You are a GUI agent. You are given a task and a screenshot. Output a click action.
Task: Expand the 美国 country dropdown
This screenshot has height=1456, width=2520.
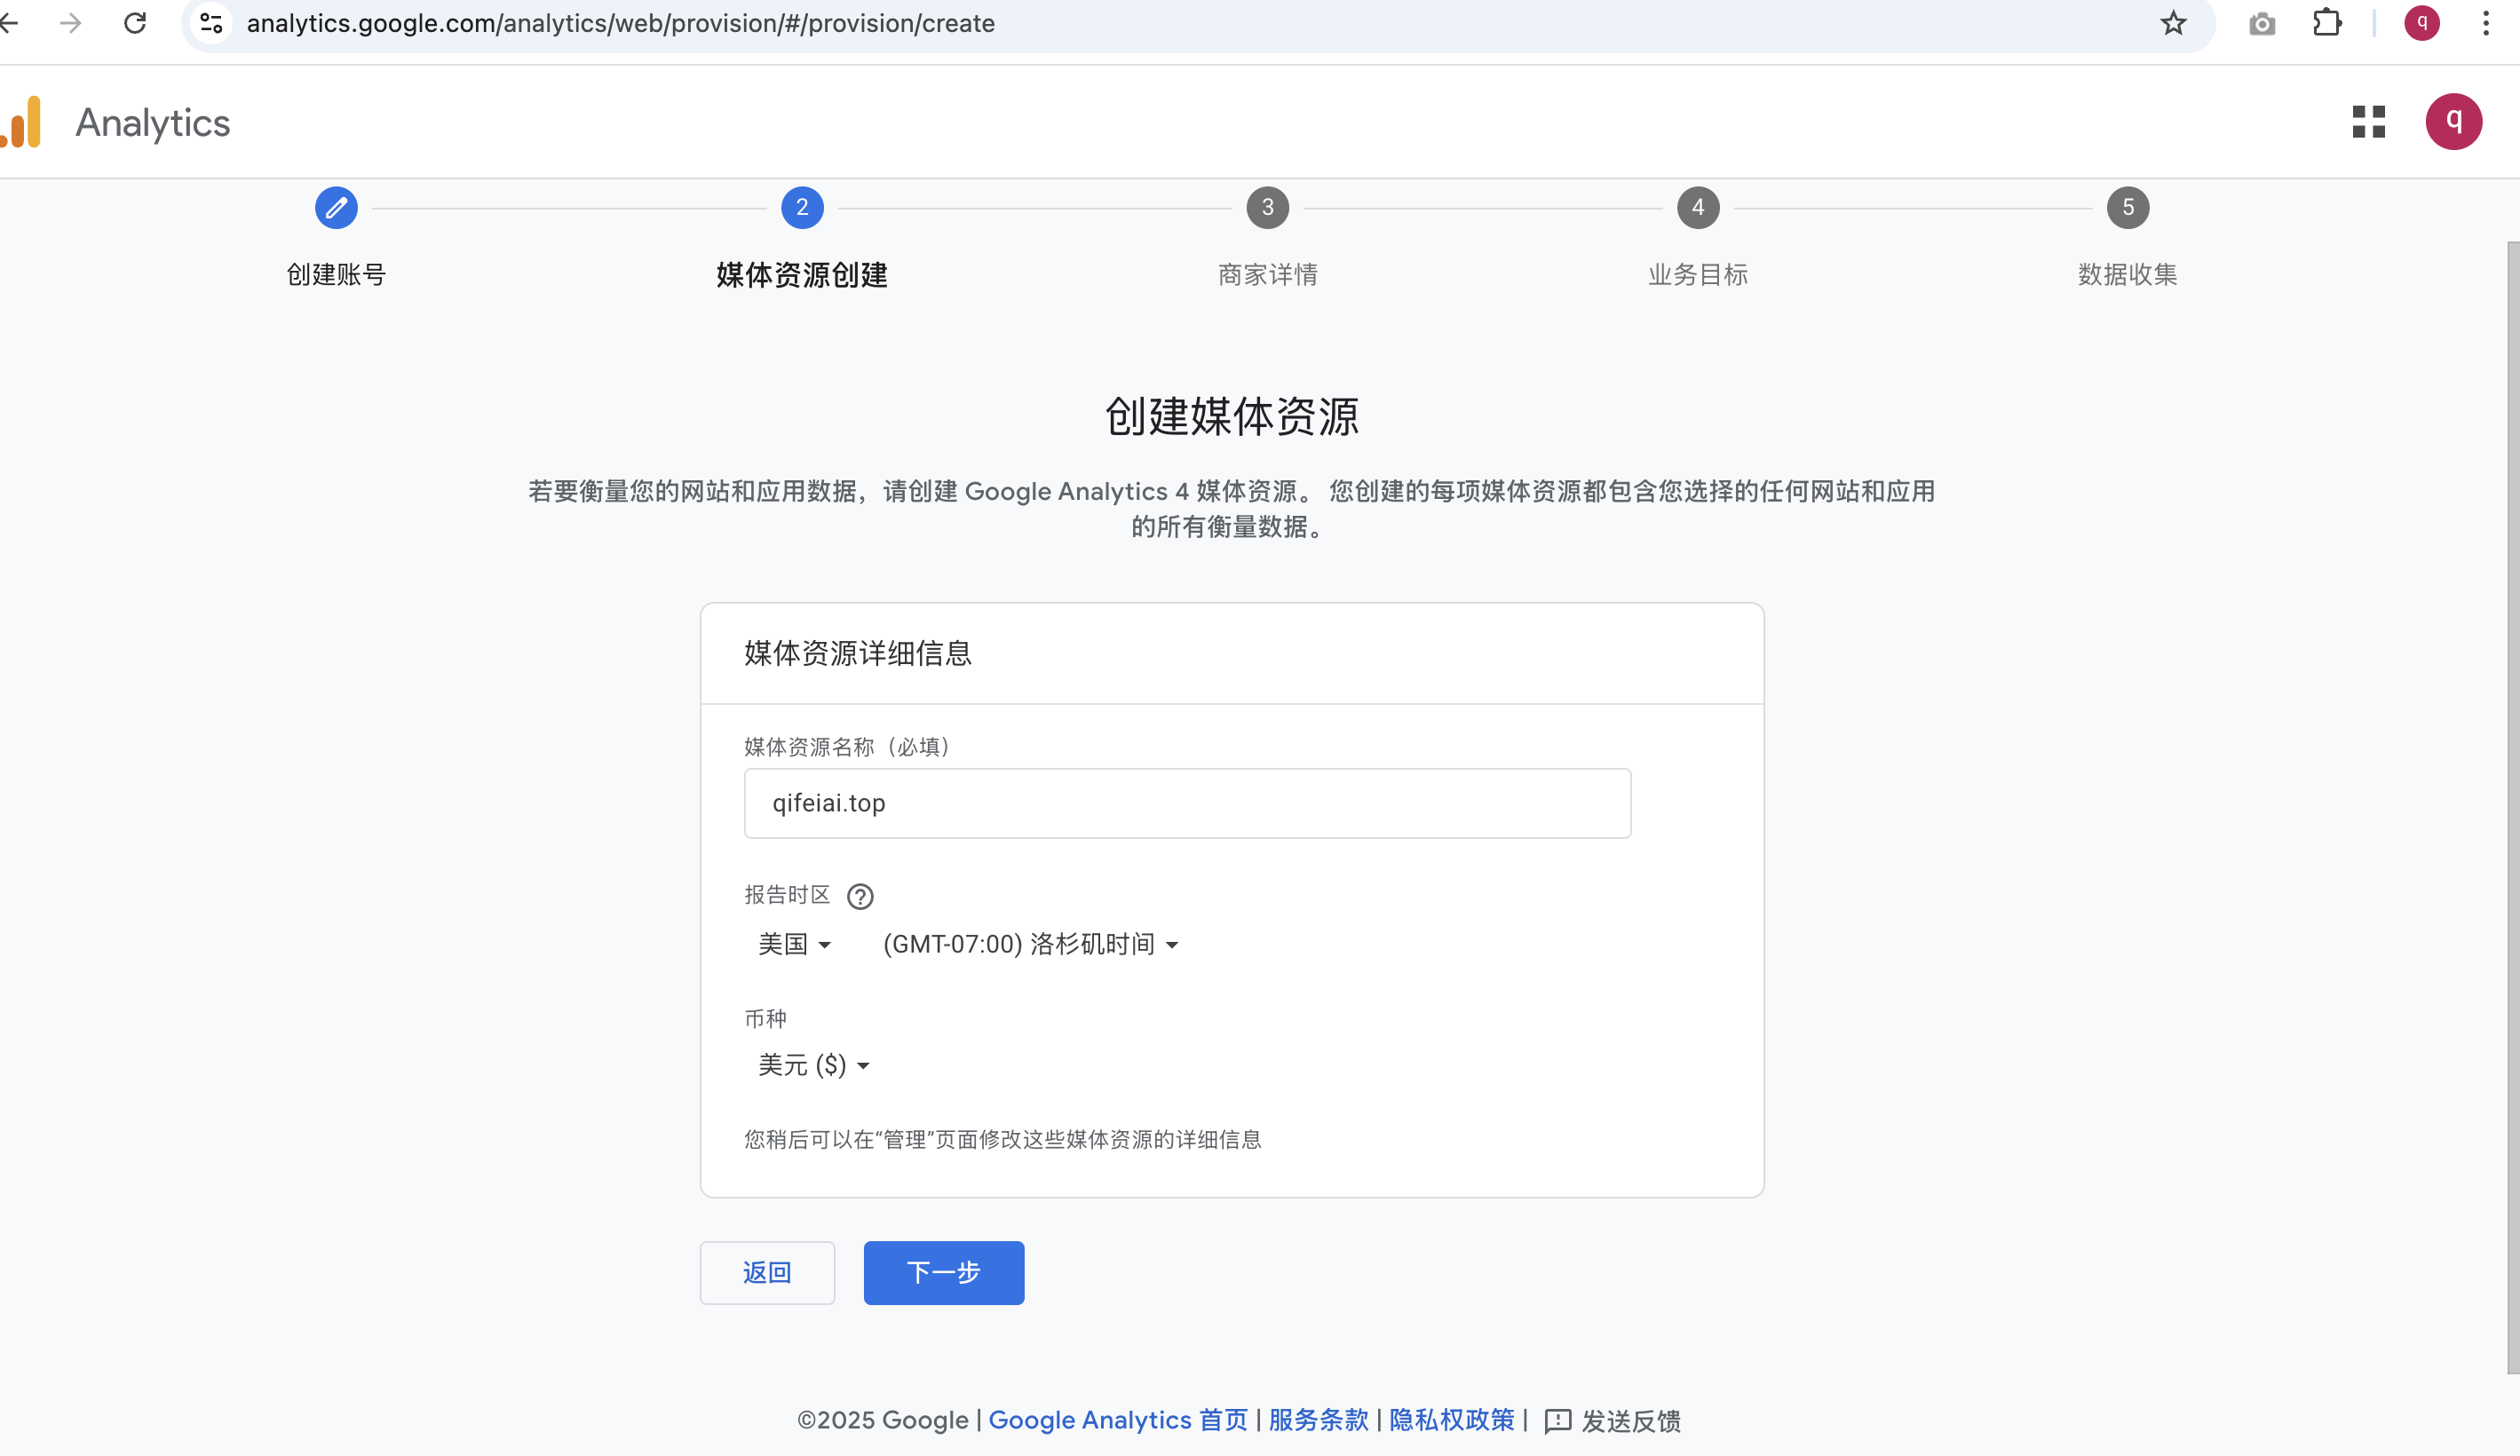coord(794,944)
